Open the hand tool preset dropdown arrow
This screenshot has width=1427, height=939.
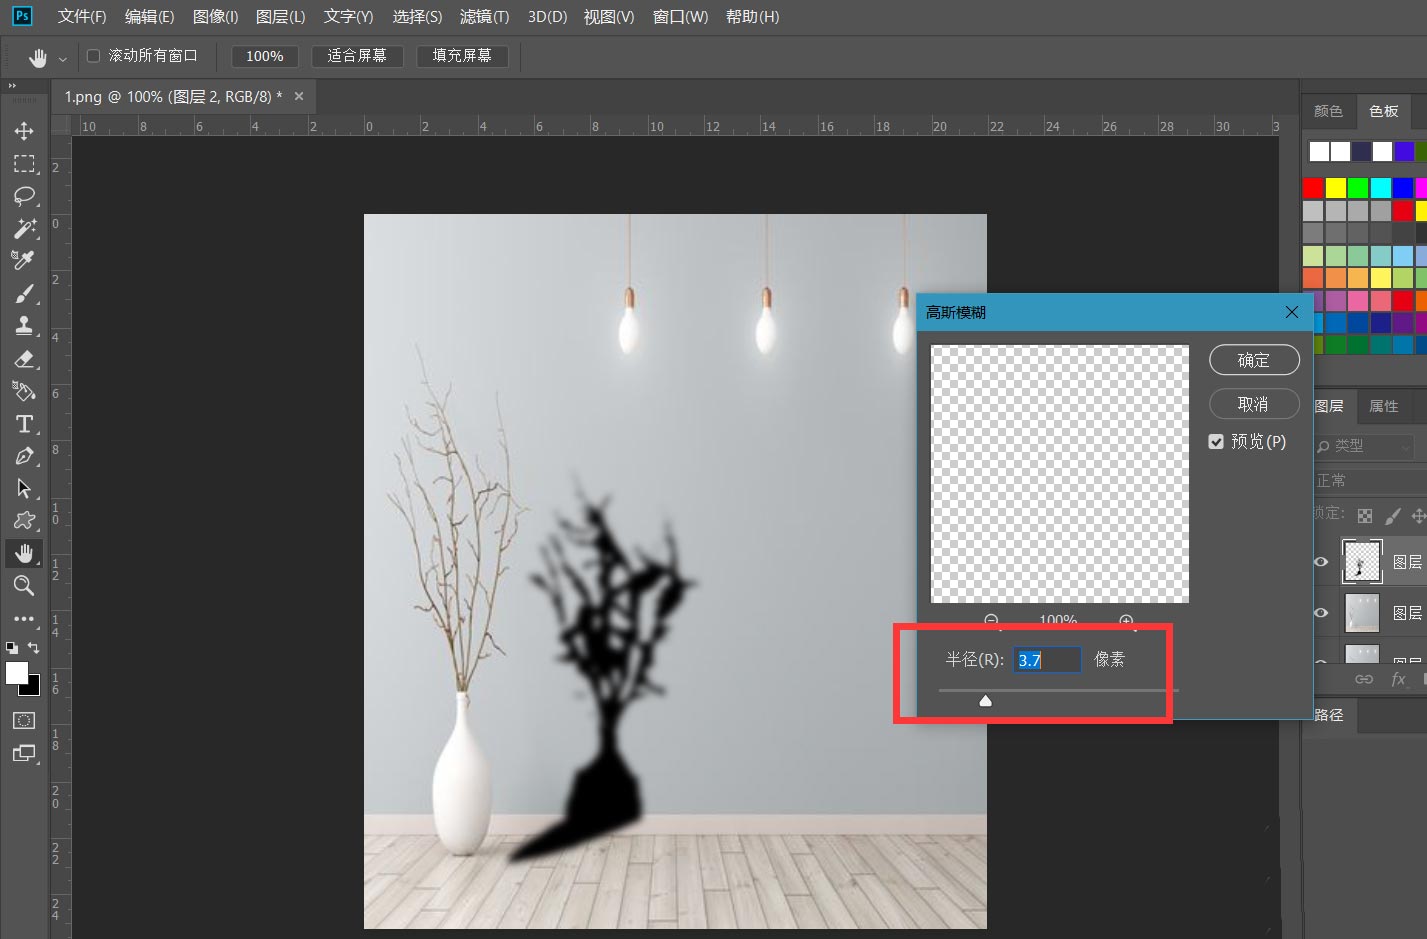[62, 59]
